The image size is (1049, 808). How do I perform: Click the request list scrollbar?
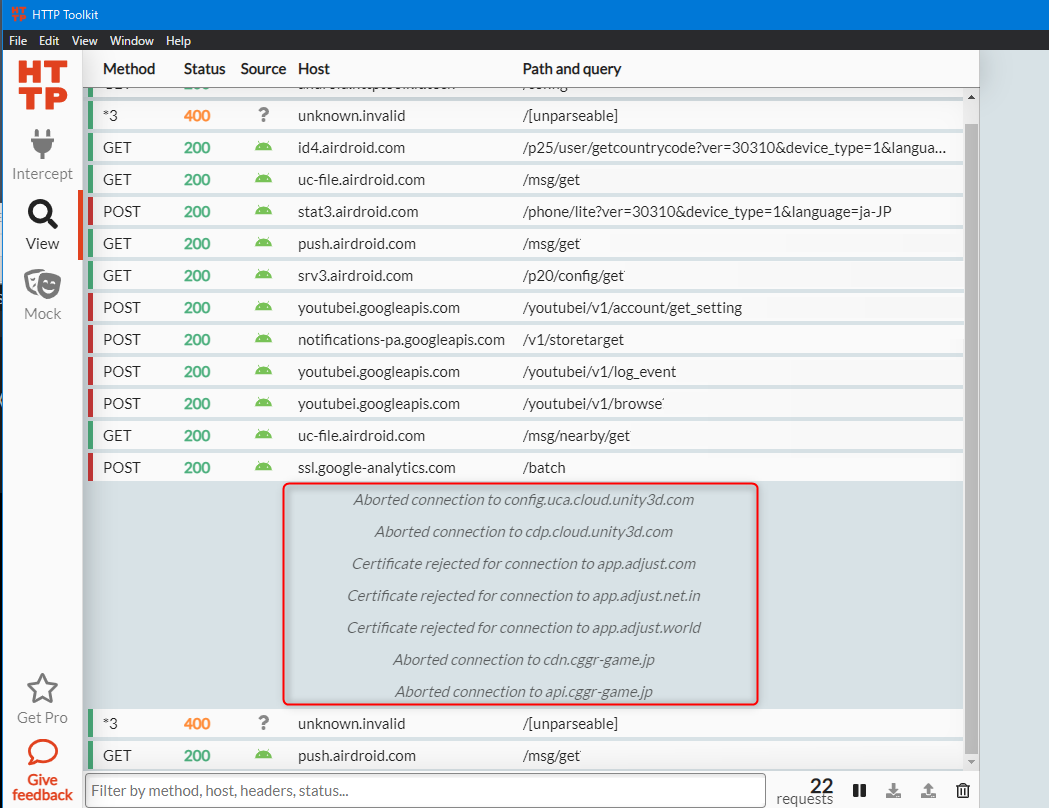coord(969,400)
